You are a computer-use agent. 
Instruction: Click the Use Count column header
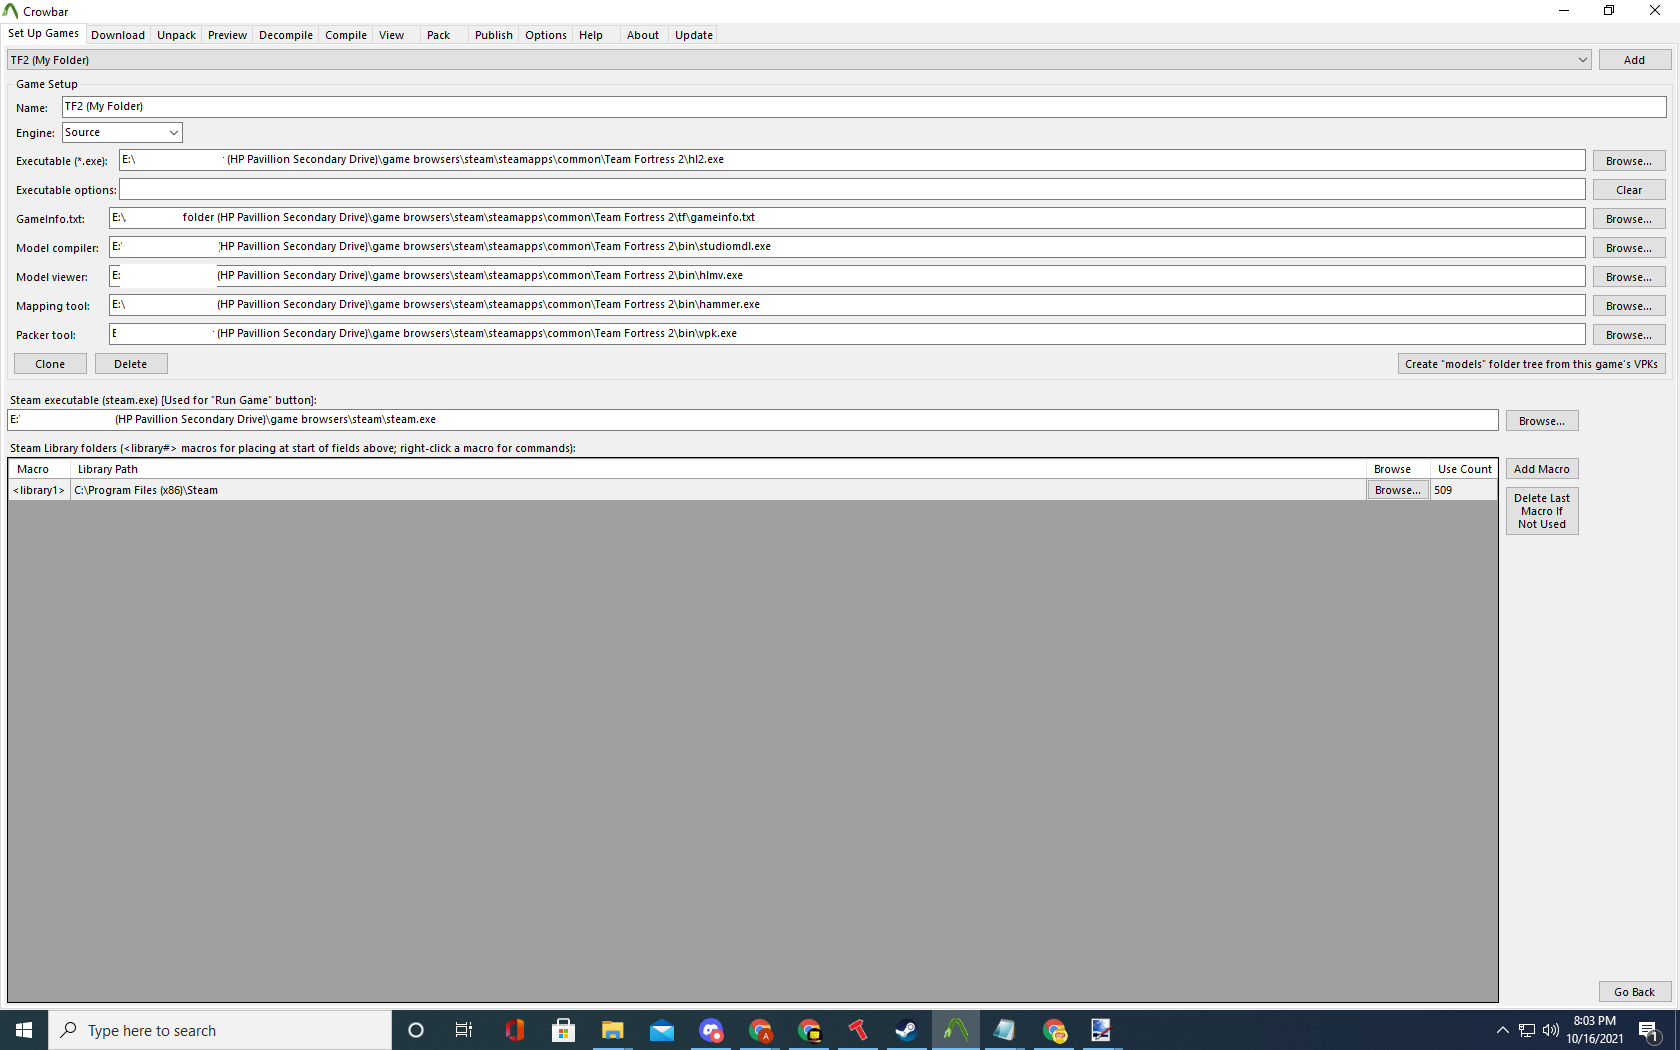(1465, 469)
